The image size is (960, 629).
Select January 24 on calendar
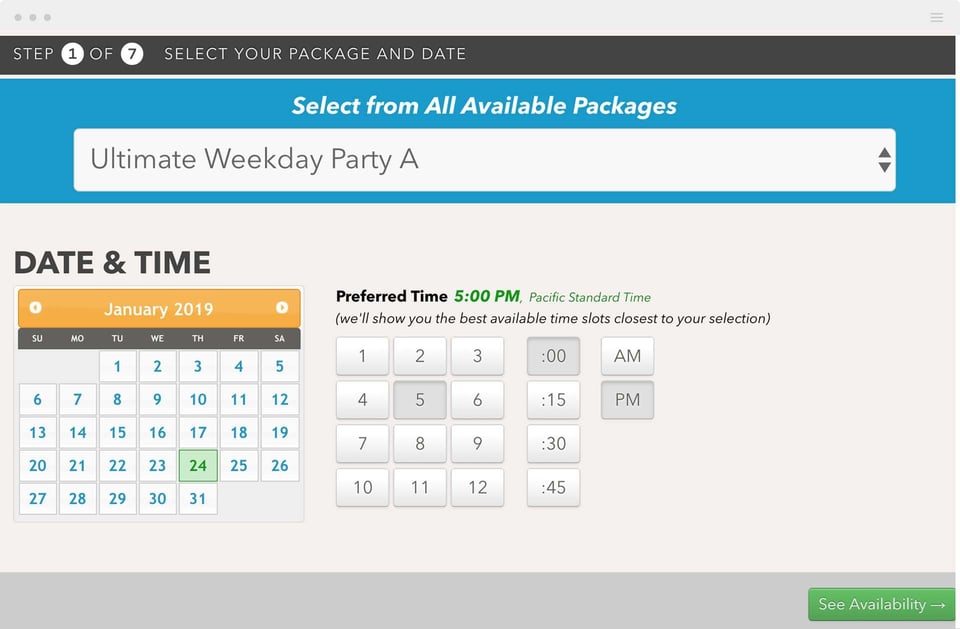(x=198, y=465)
